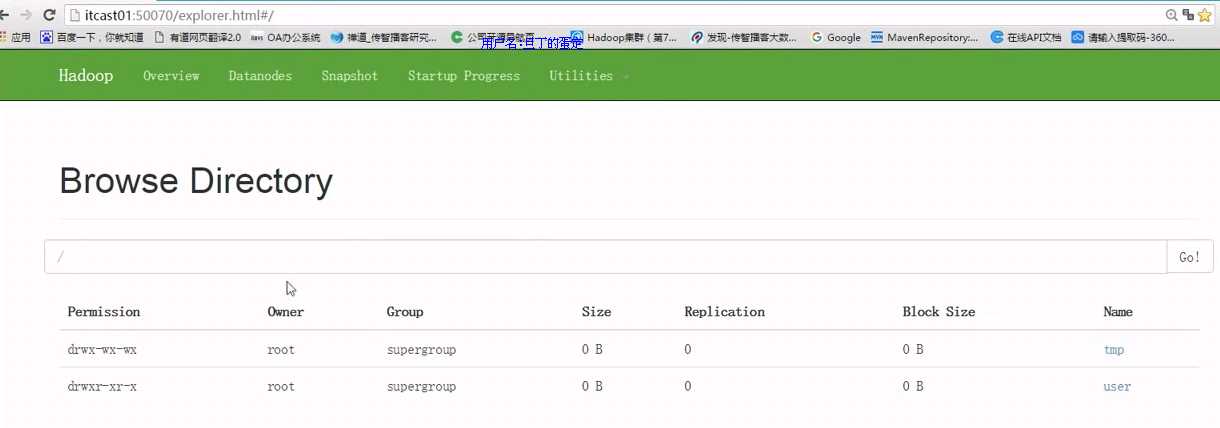Click the root owner in the tmp row

pos(281,350)
